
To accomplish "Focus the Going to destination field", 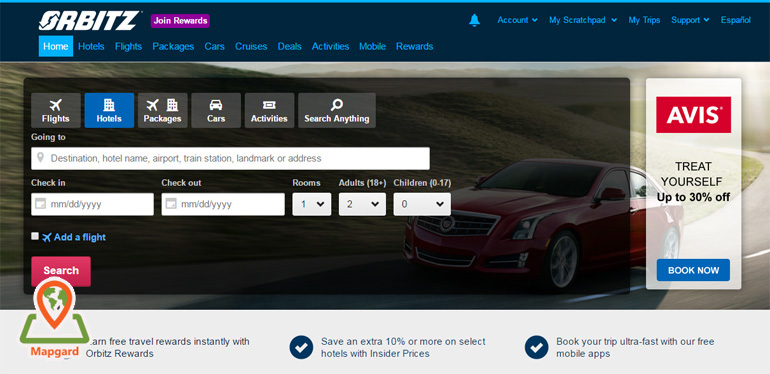I will pyautogui.click(x=230, y=159).
